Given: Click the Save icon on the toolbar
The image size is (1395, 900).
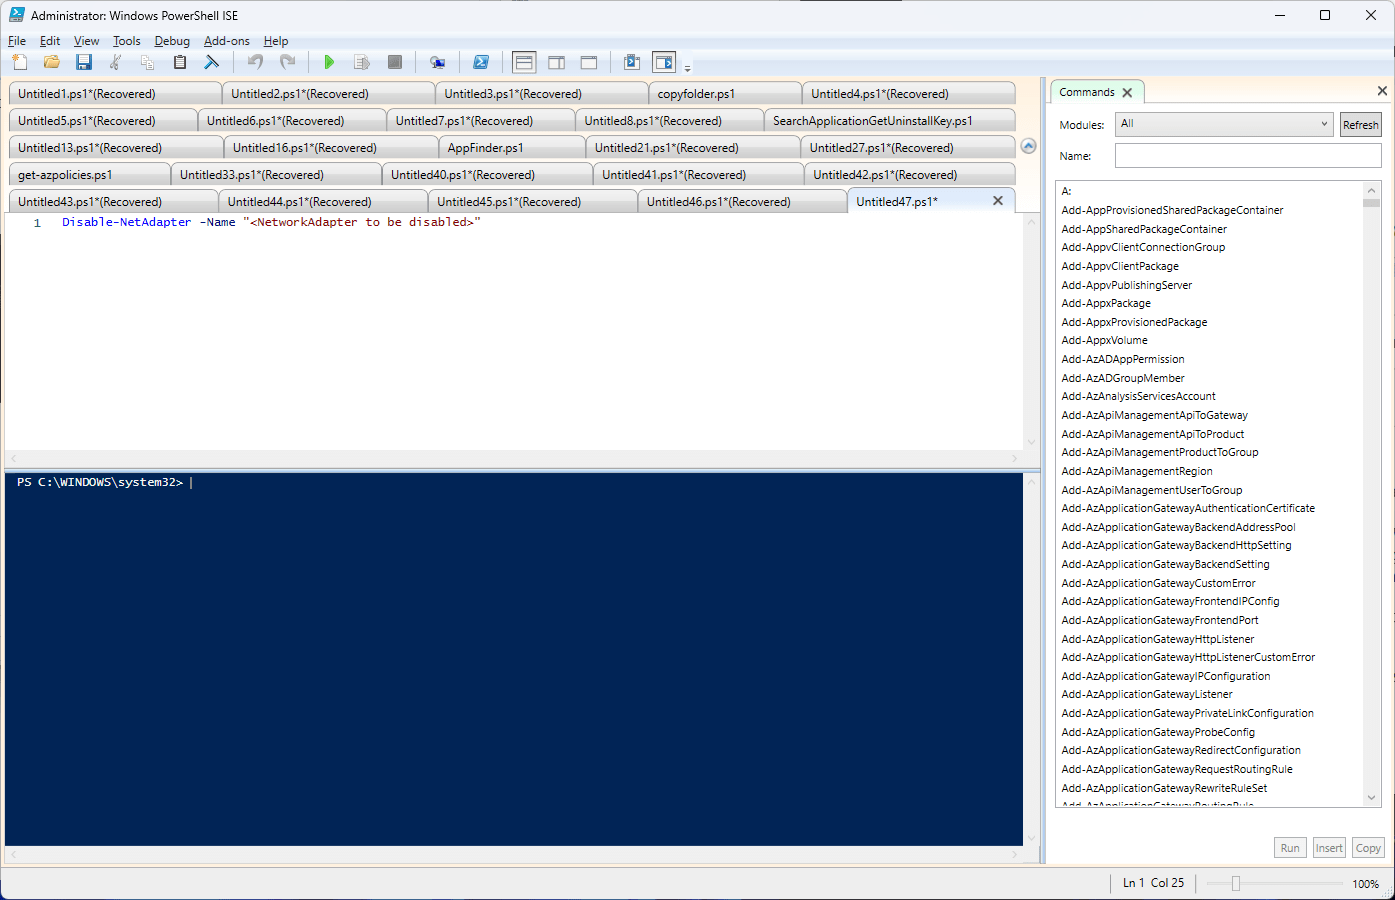Looking at the screenshot, I should (x=84, y=62).
